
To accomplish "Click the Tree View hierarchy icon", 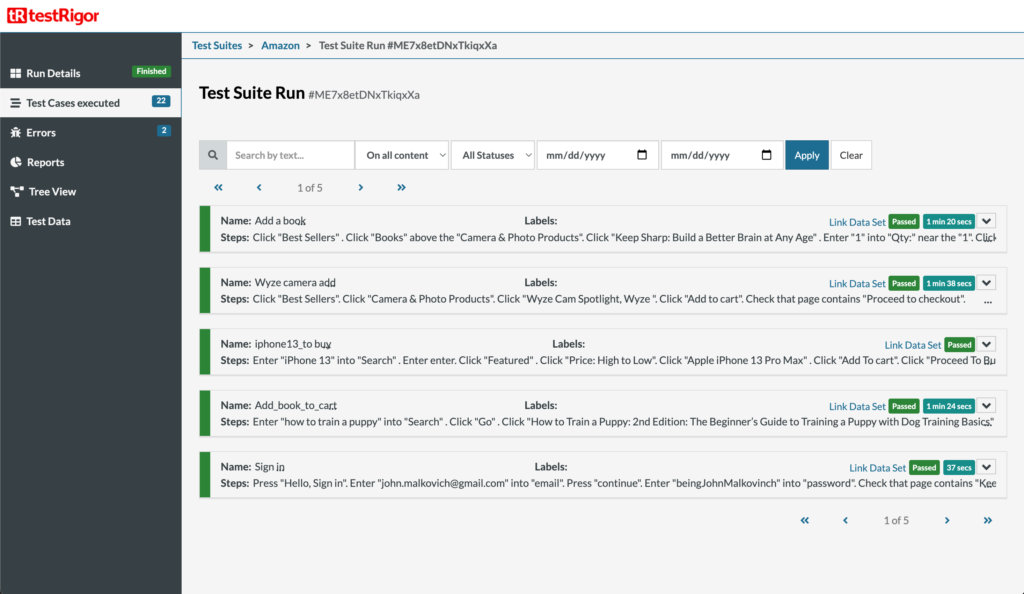I will click(x=17, y=191).
